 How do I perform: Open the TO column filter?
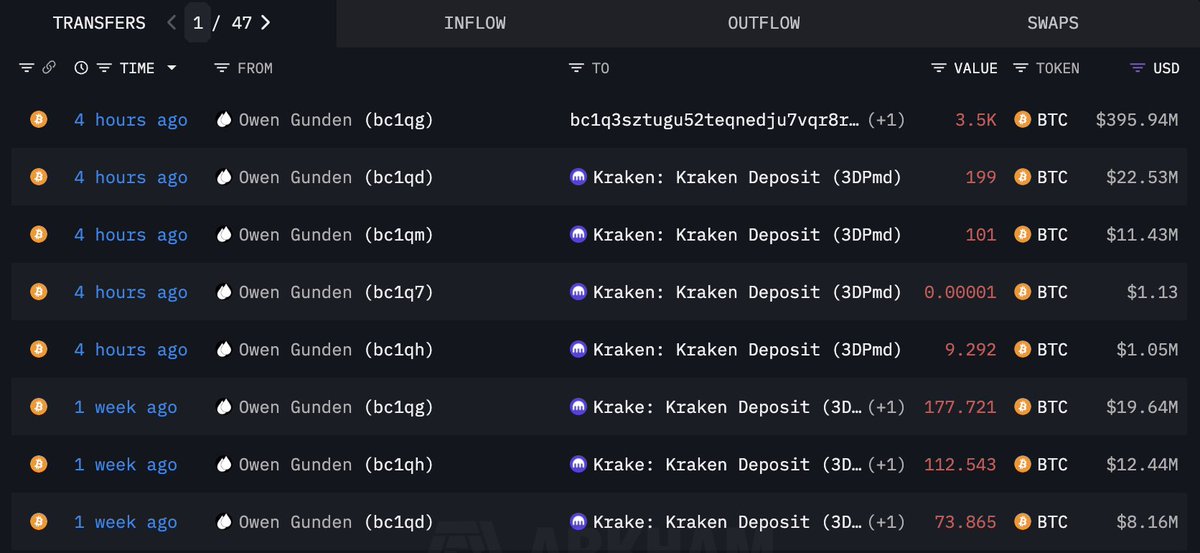pos(576,68)
